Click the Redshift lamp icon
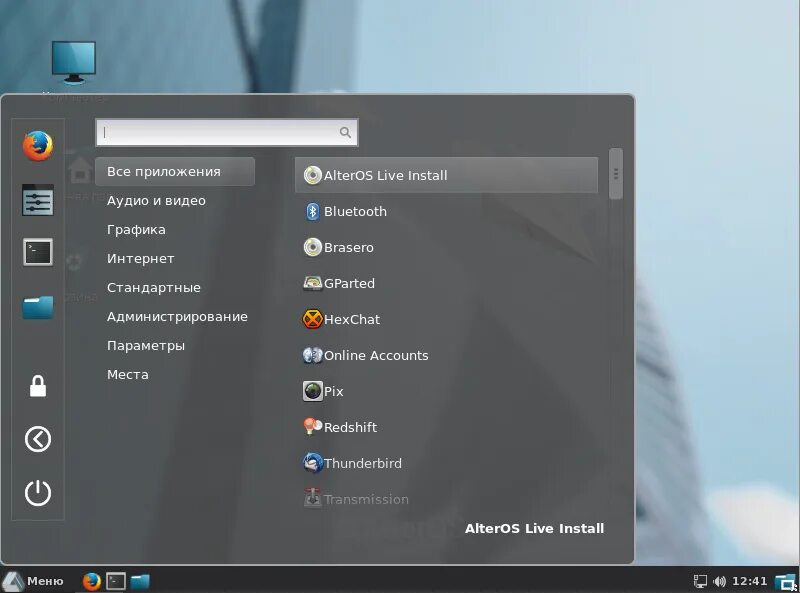Viewport: 800px width, 593px height. 312,427
